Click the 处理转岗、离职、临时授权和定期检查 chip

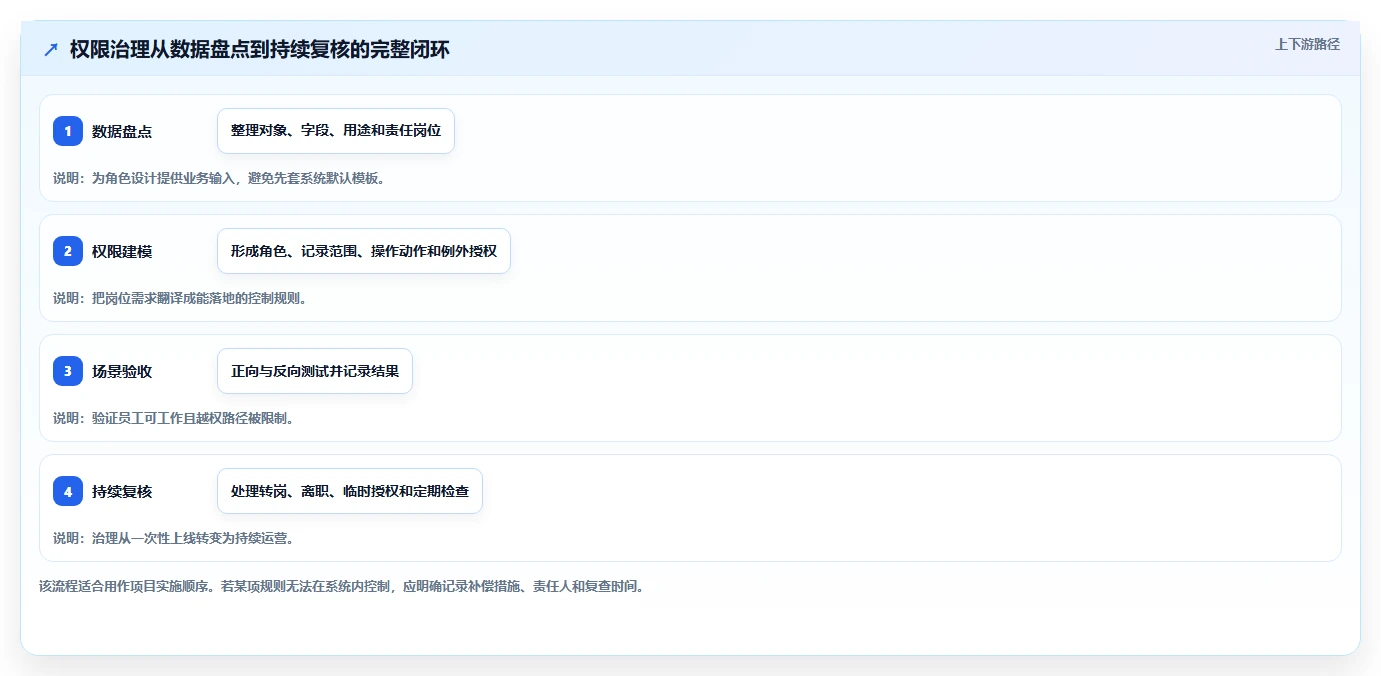tap(350, 491)
